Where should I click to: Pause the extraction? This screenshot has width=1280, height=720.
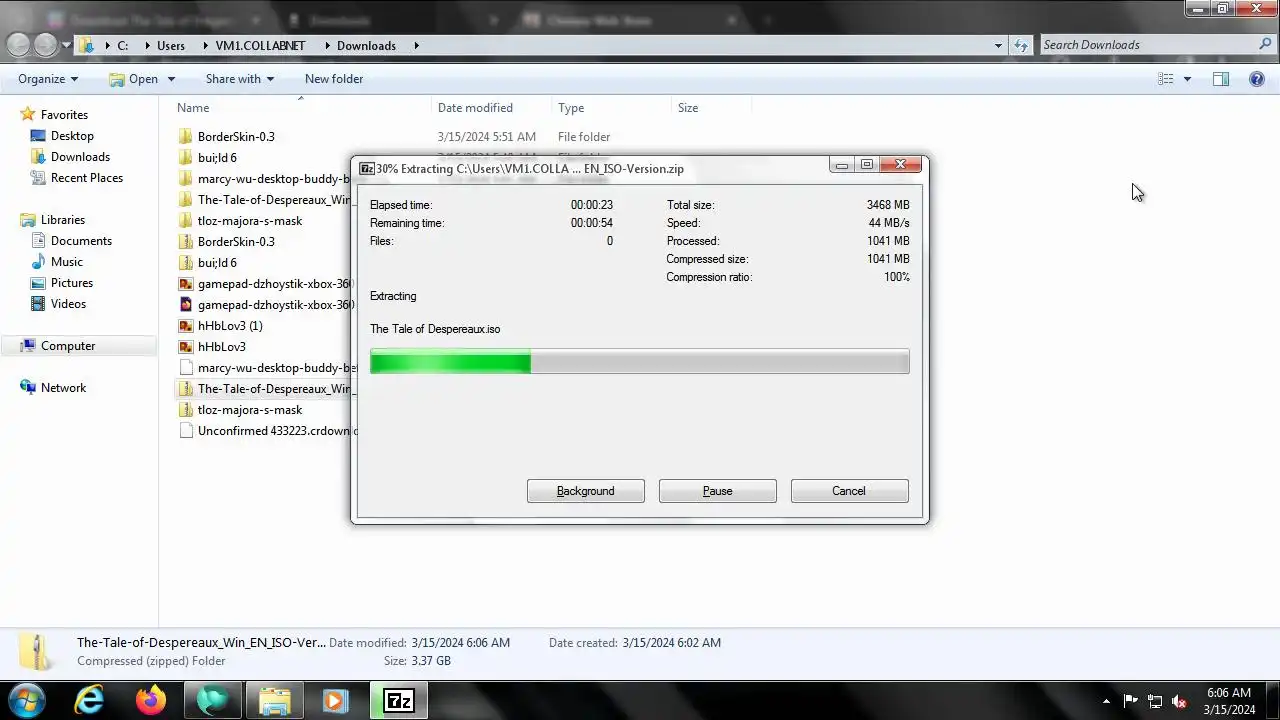(718, 491)
